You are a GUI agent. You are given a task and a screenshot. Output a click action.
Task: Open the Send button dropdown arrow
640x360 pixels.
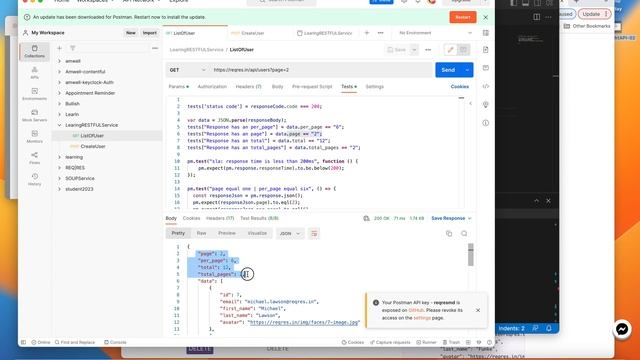(467, 70)
